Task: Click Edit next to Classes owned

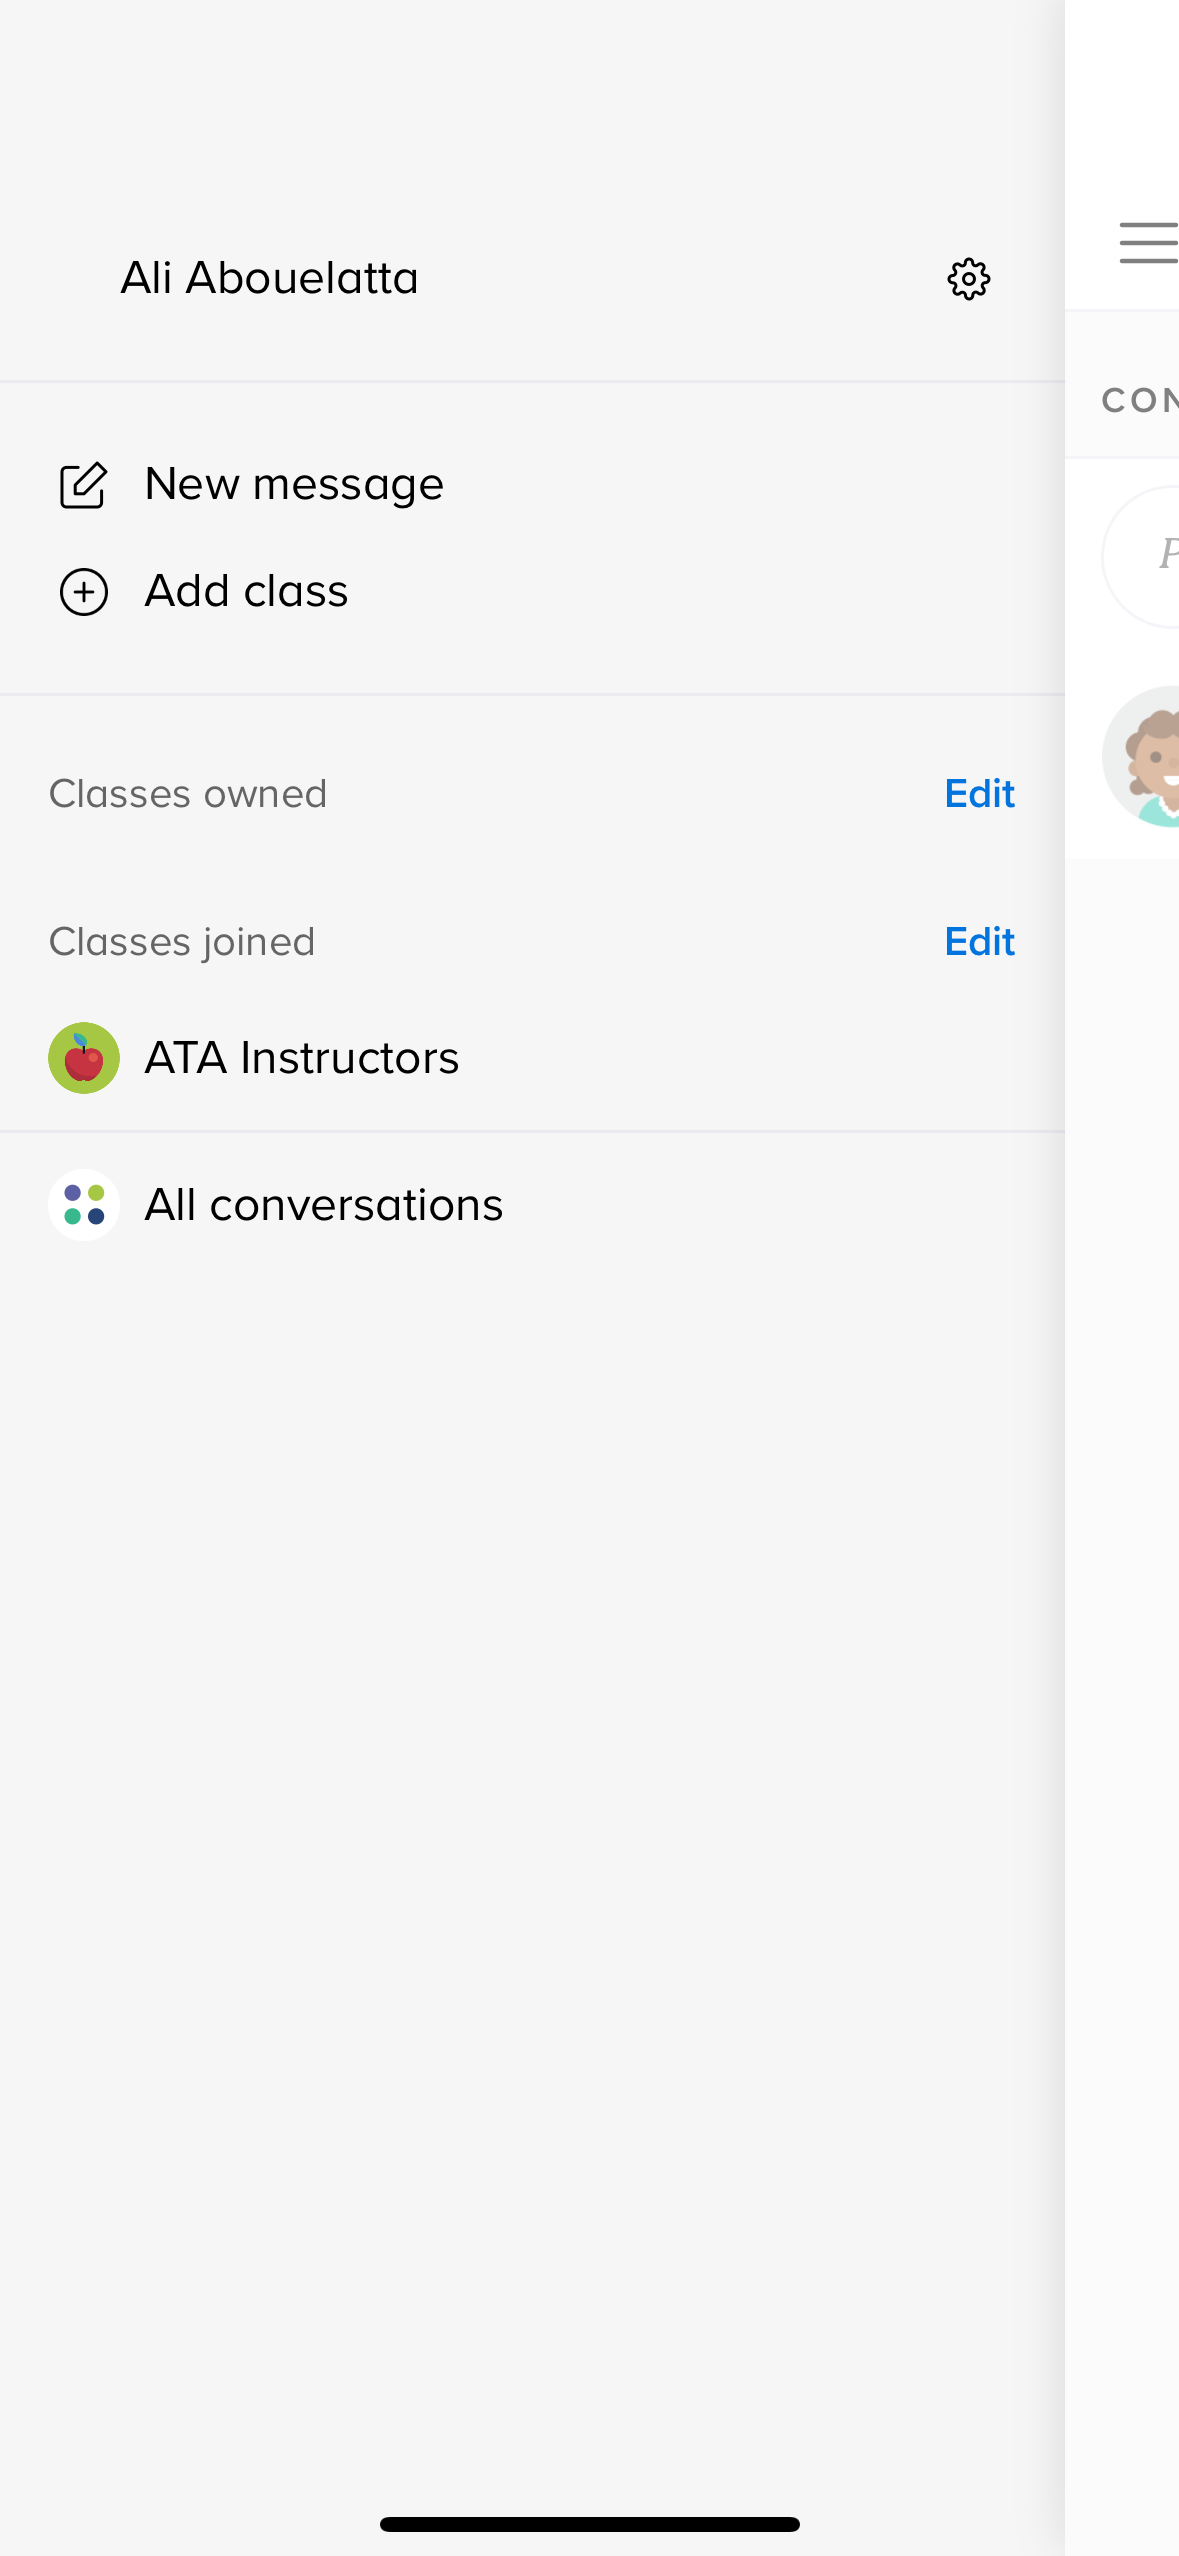Action: 979,793
